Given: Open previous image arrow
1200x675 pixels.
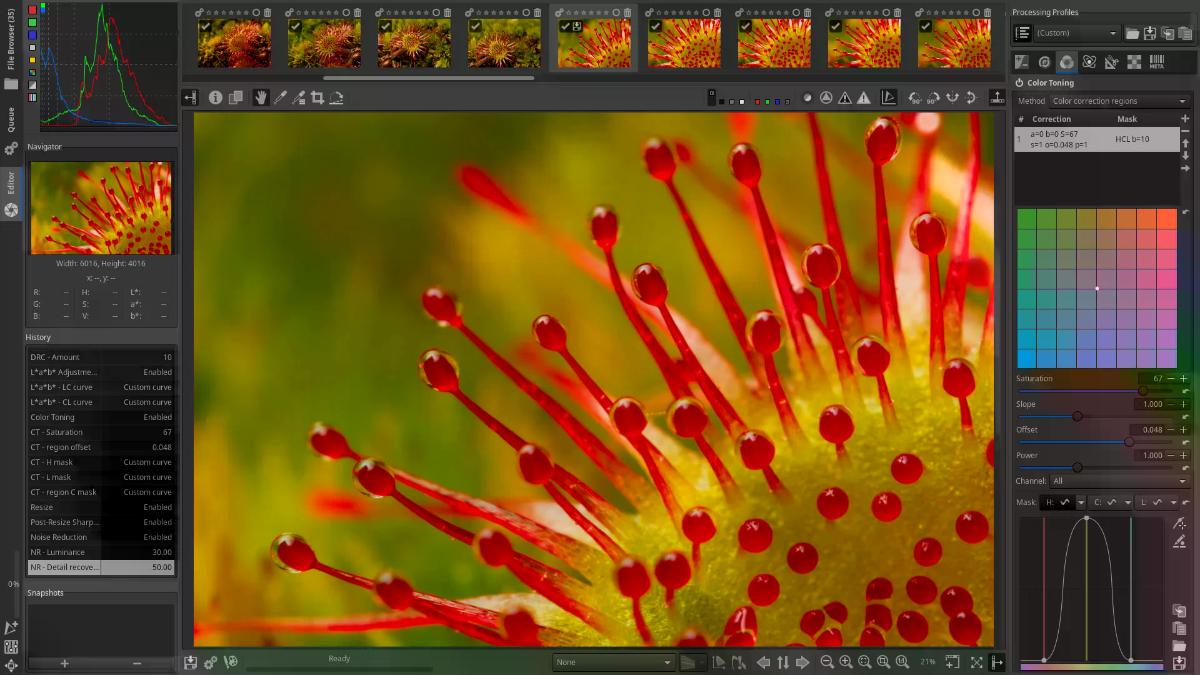Looking at the screenshot, I should click(763, 662).
